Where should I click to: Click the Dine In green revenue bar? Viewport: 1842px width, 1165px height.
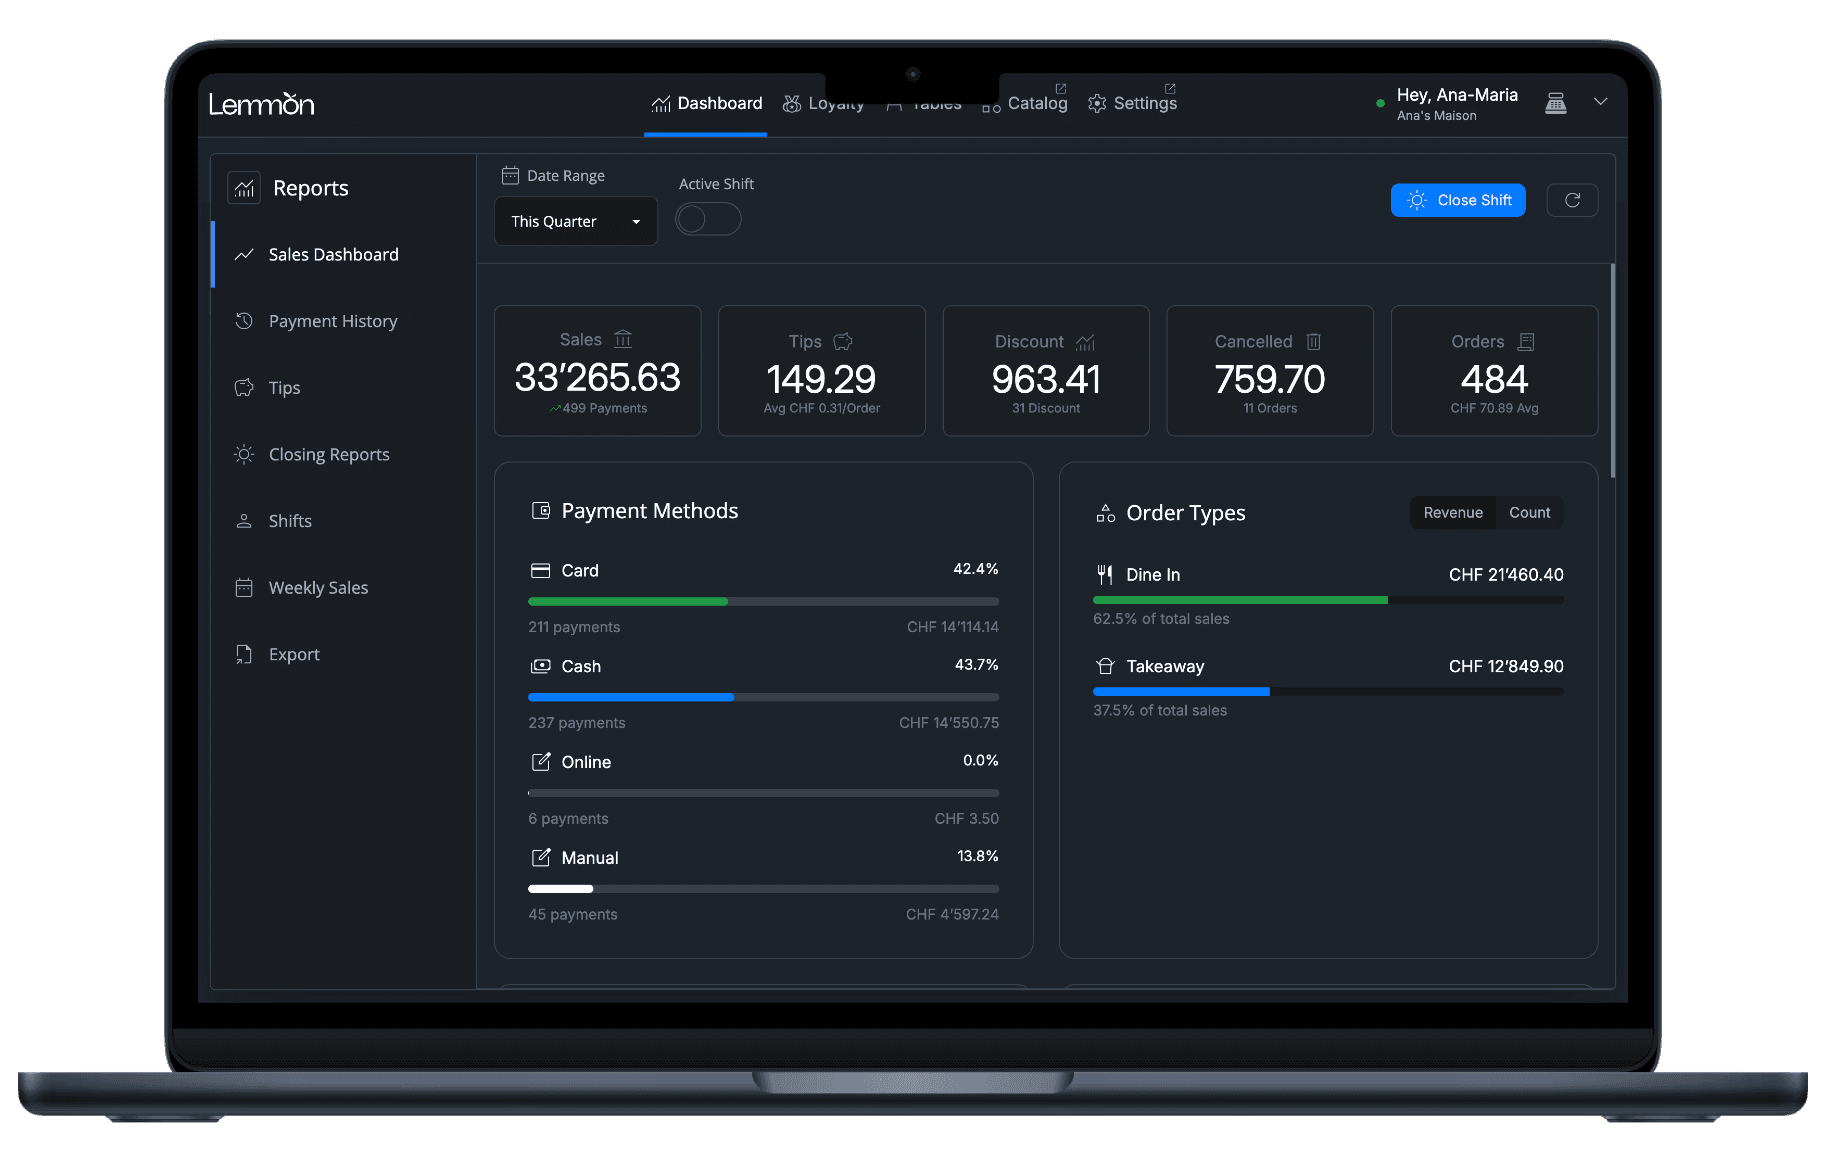pos(1240,600)
